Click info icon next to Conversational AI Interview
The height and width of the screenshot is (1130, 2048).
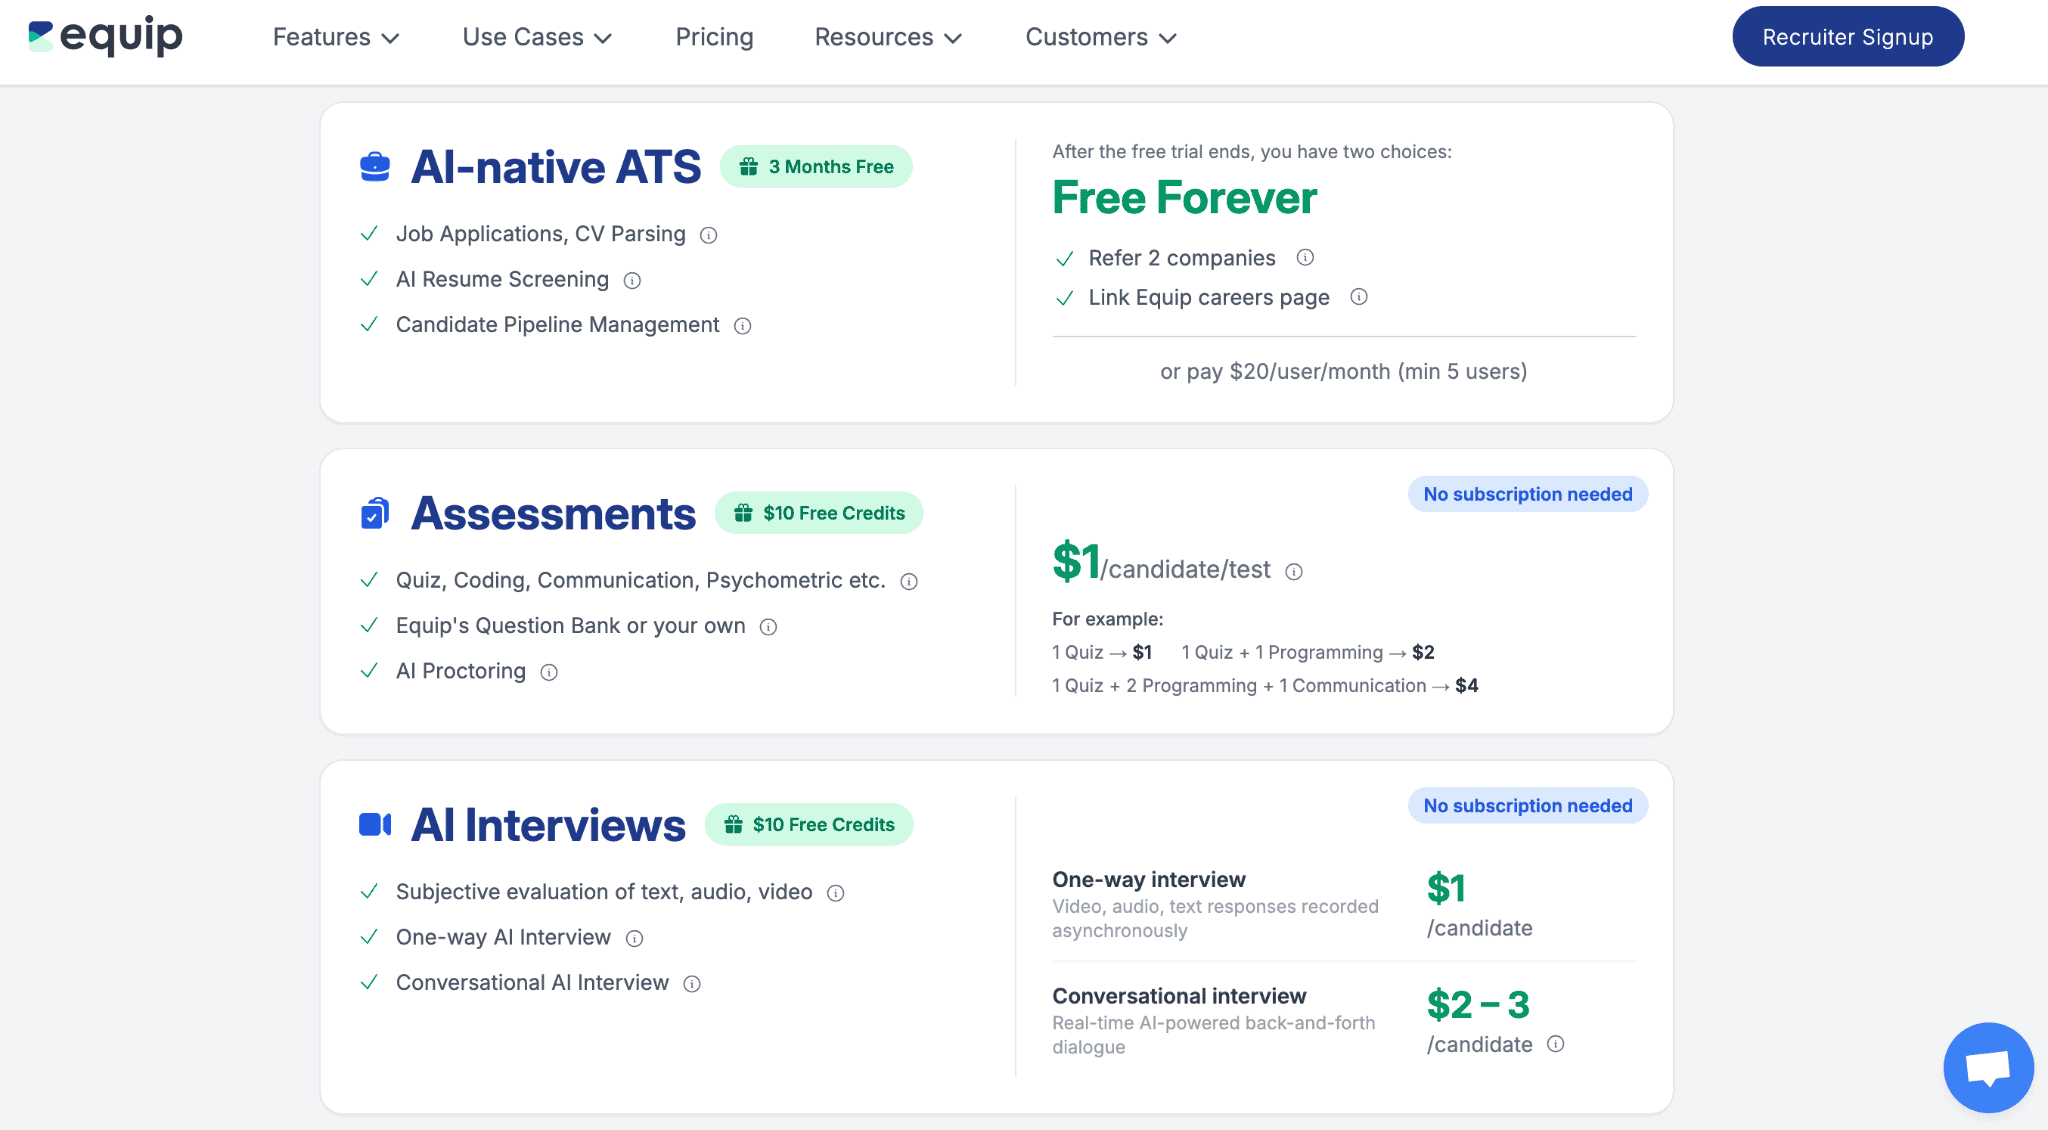point(692,984)
